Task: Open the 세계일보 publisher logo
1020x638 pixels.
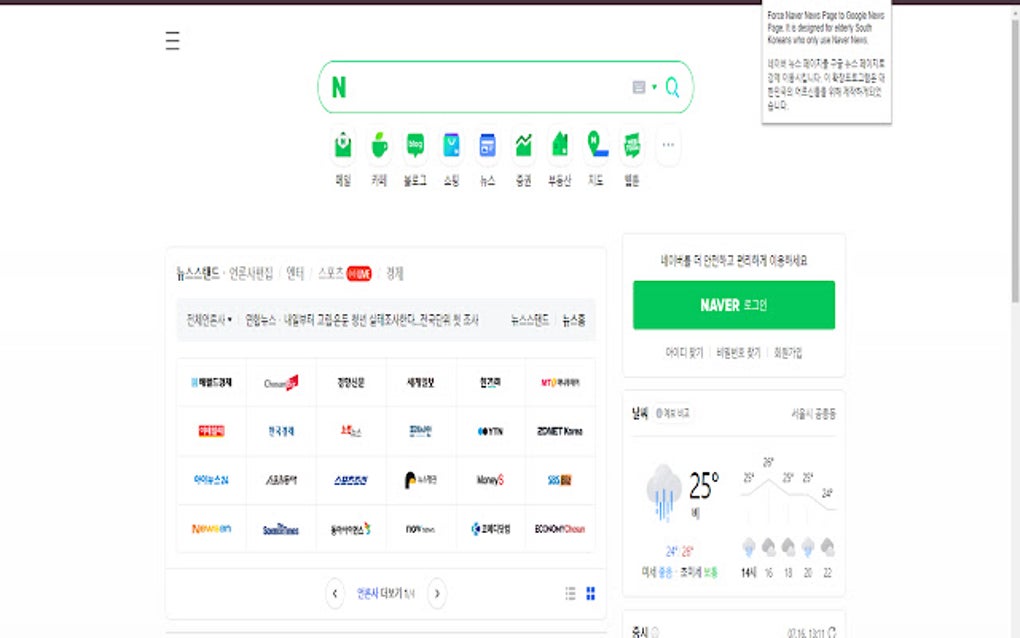Action: 420,382
